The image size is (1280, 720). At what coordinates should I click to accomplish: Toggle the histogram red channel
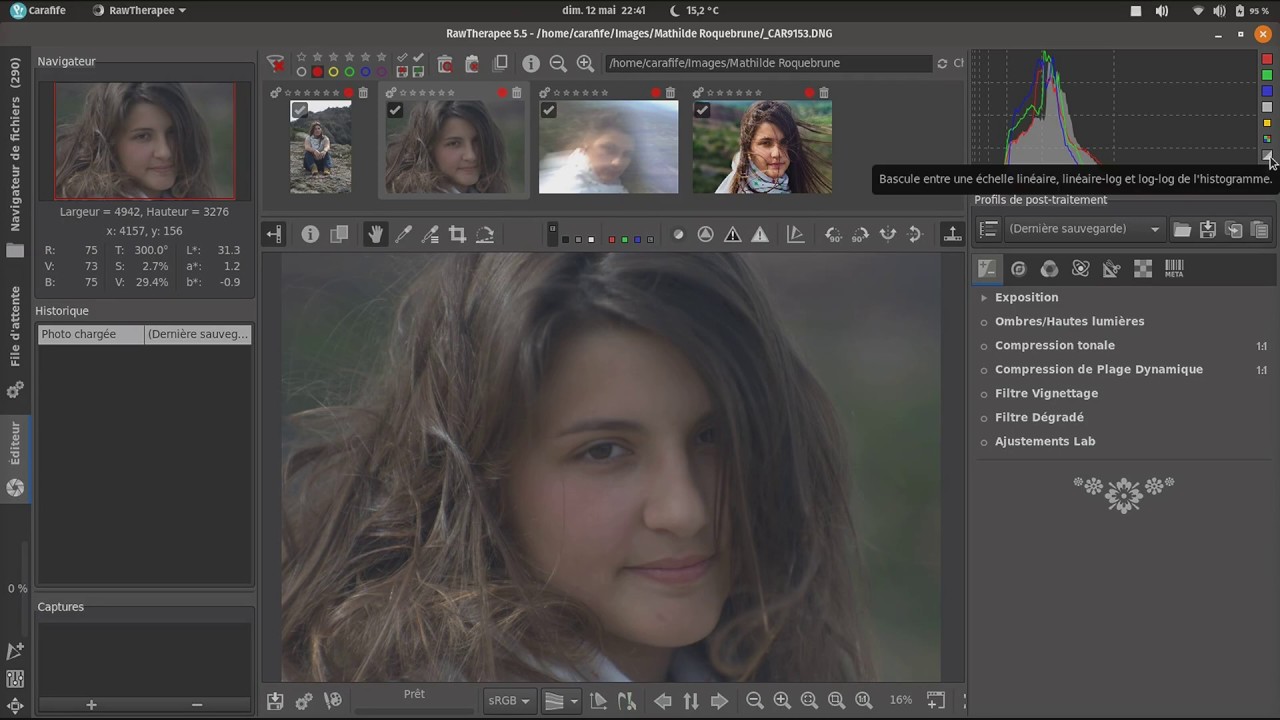(1267, 59)
